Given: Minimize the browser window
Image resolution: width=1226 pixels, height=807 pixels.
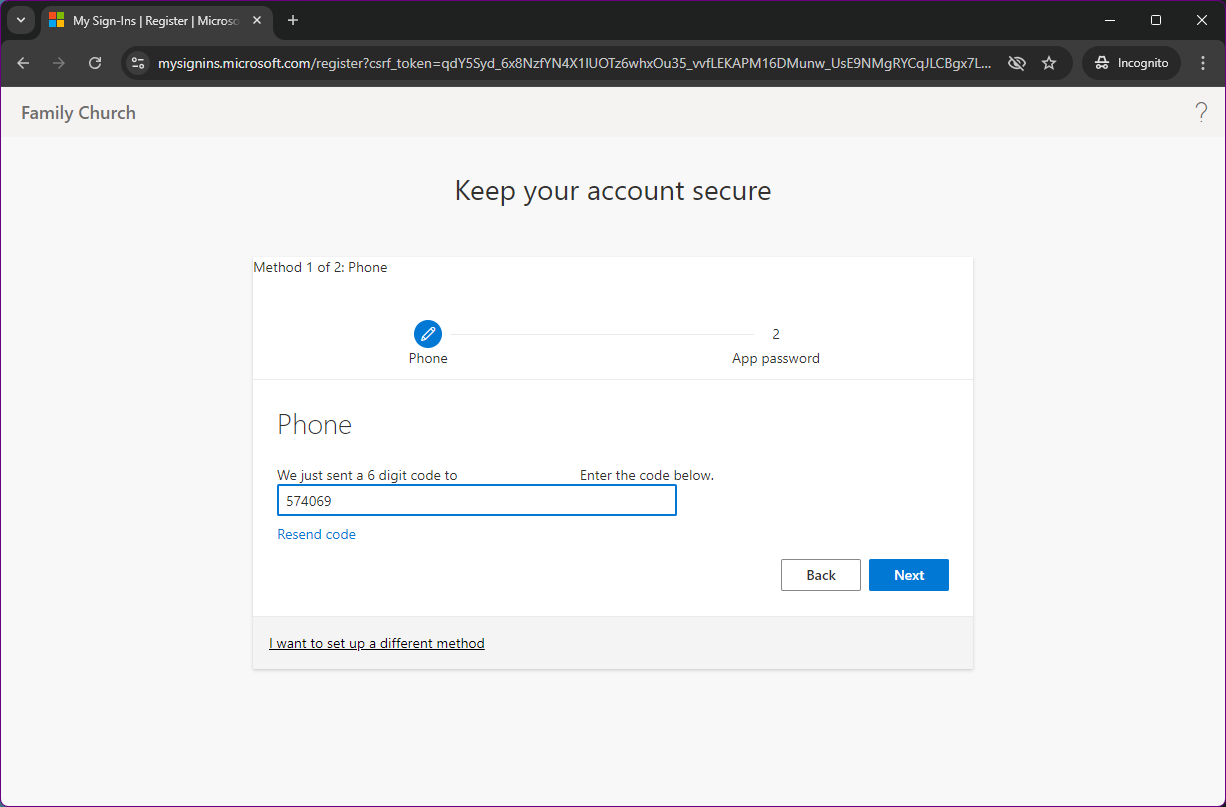Looking at the screenshot, I should pyautogui.click(x=1110, y=20).
